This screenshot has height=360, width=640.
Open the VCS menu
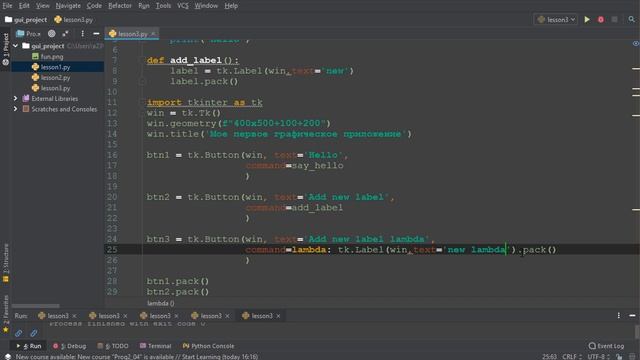tap(183, 6)
